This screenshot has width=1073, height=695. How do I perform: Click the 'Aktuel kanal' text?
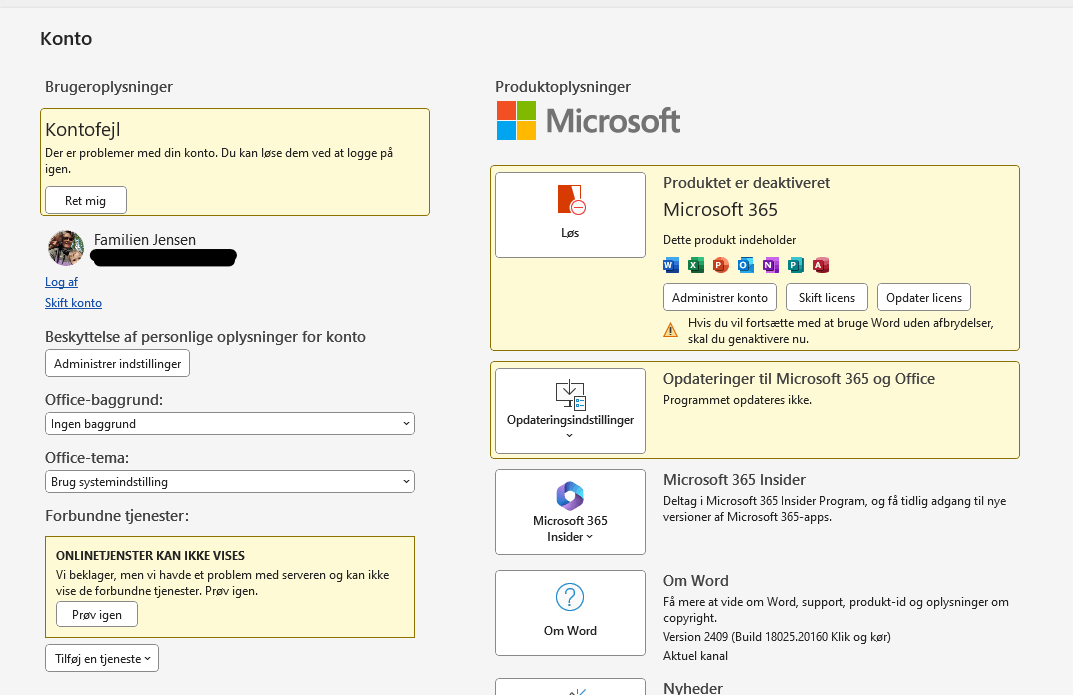(695, 655)
